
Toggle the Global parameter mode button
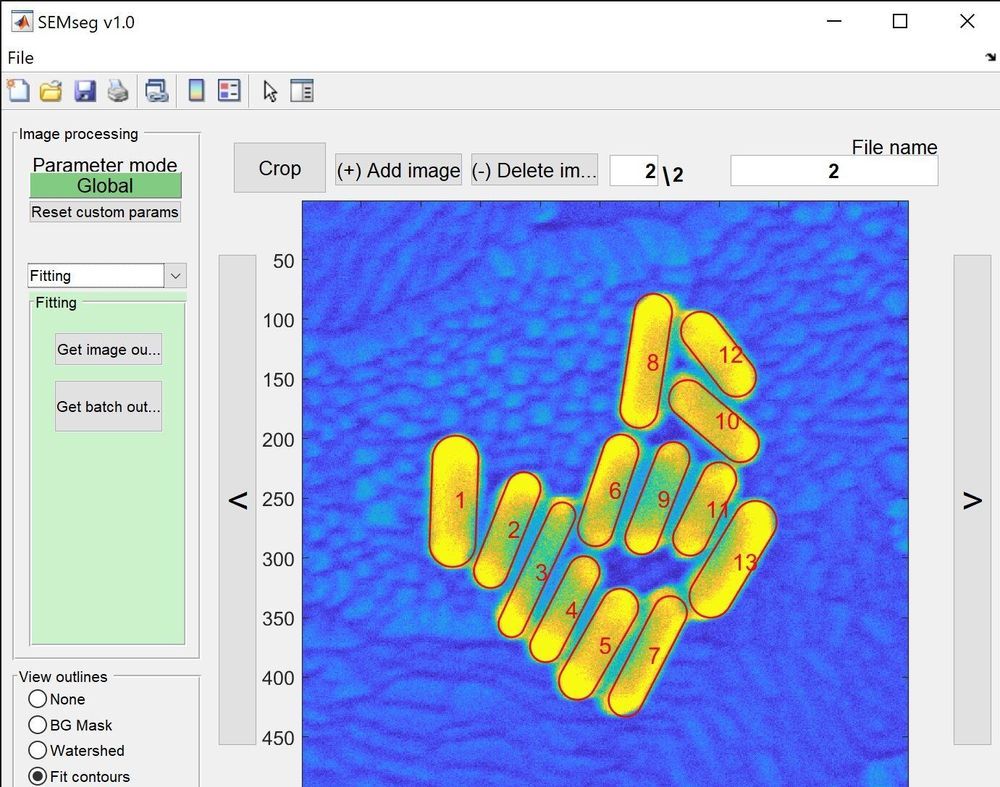pos(105,186)
